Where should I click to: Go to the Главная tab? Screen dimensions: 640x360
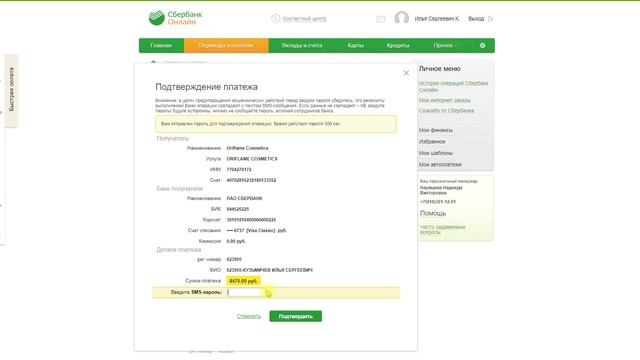pyautogui.click(x=161, y=45)
